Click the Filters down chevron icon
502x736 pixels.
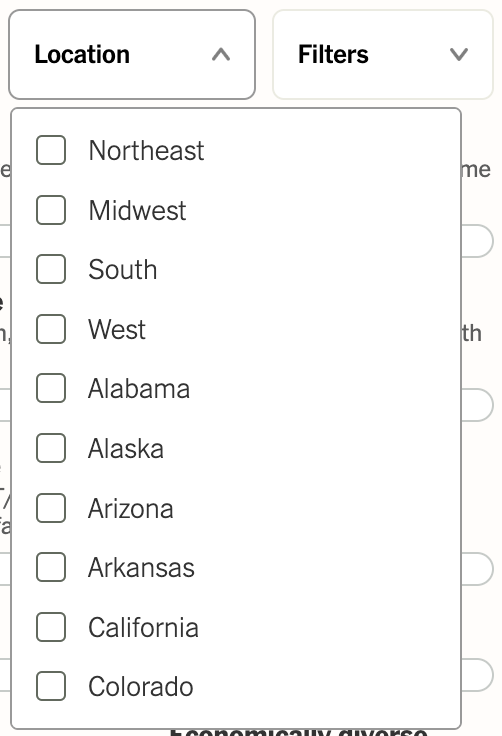pyautogui.click(x=459, y=54)
